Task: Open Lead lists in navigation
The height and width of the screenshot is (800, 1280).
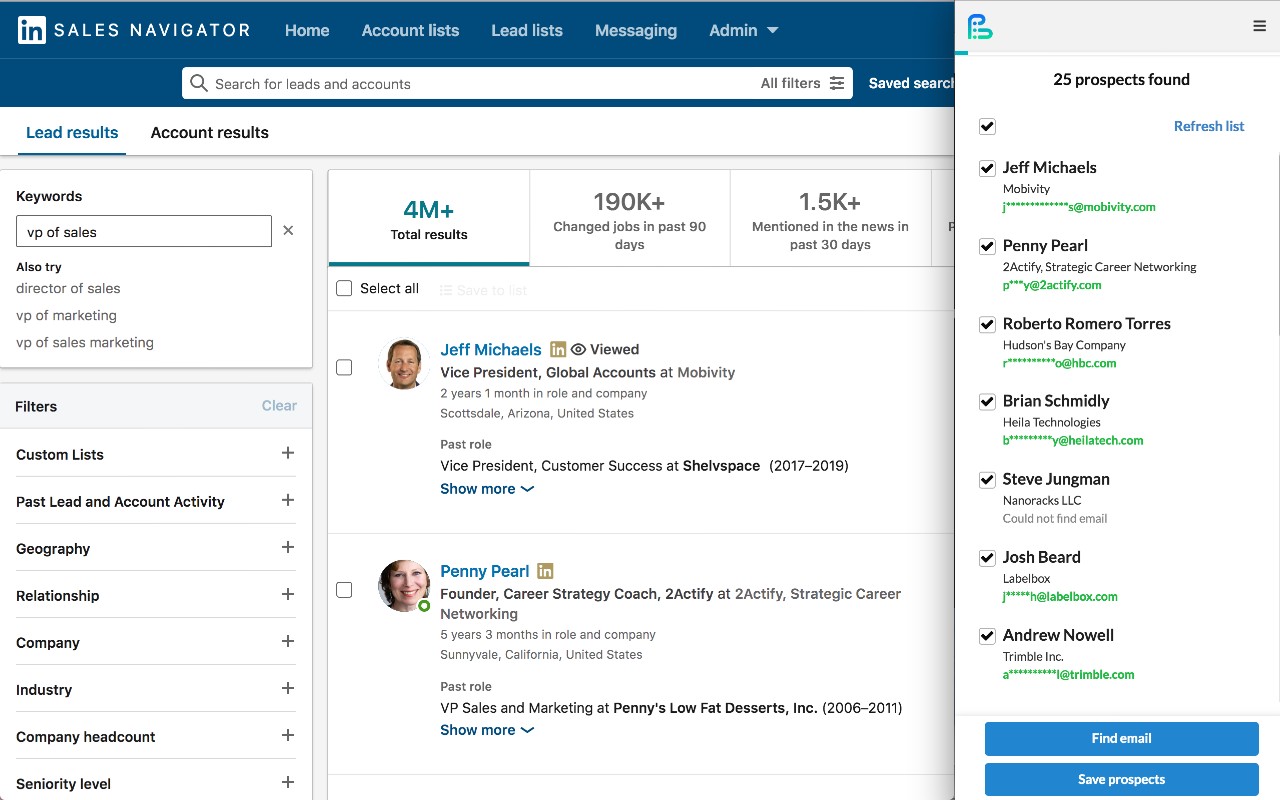Action: pos(527,30)
